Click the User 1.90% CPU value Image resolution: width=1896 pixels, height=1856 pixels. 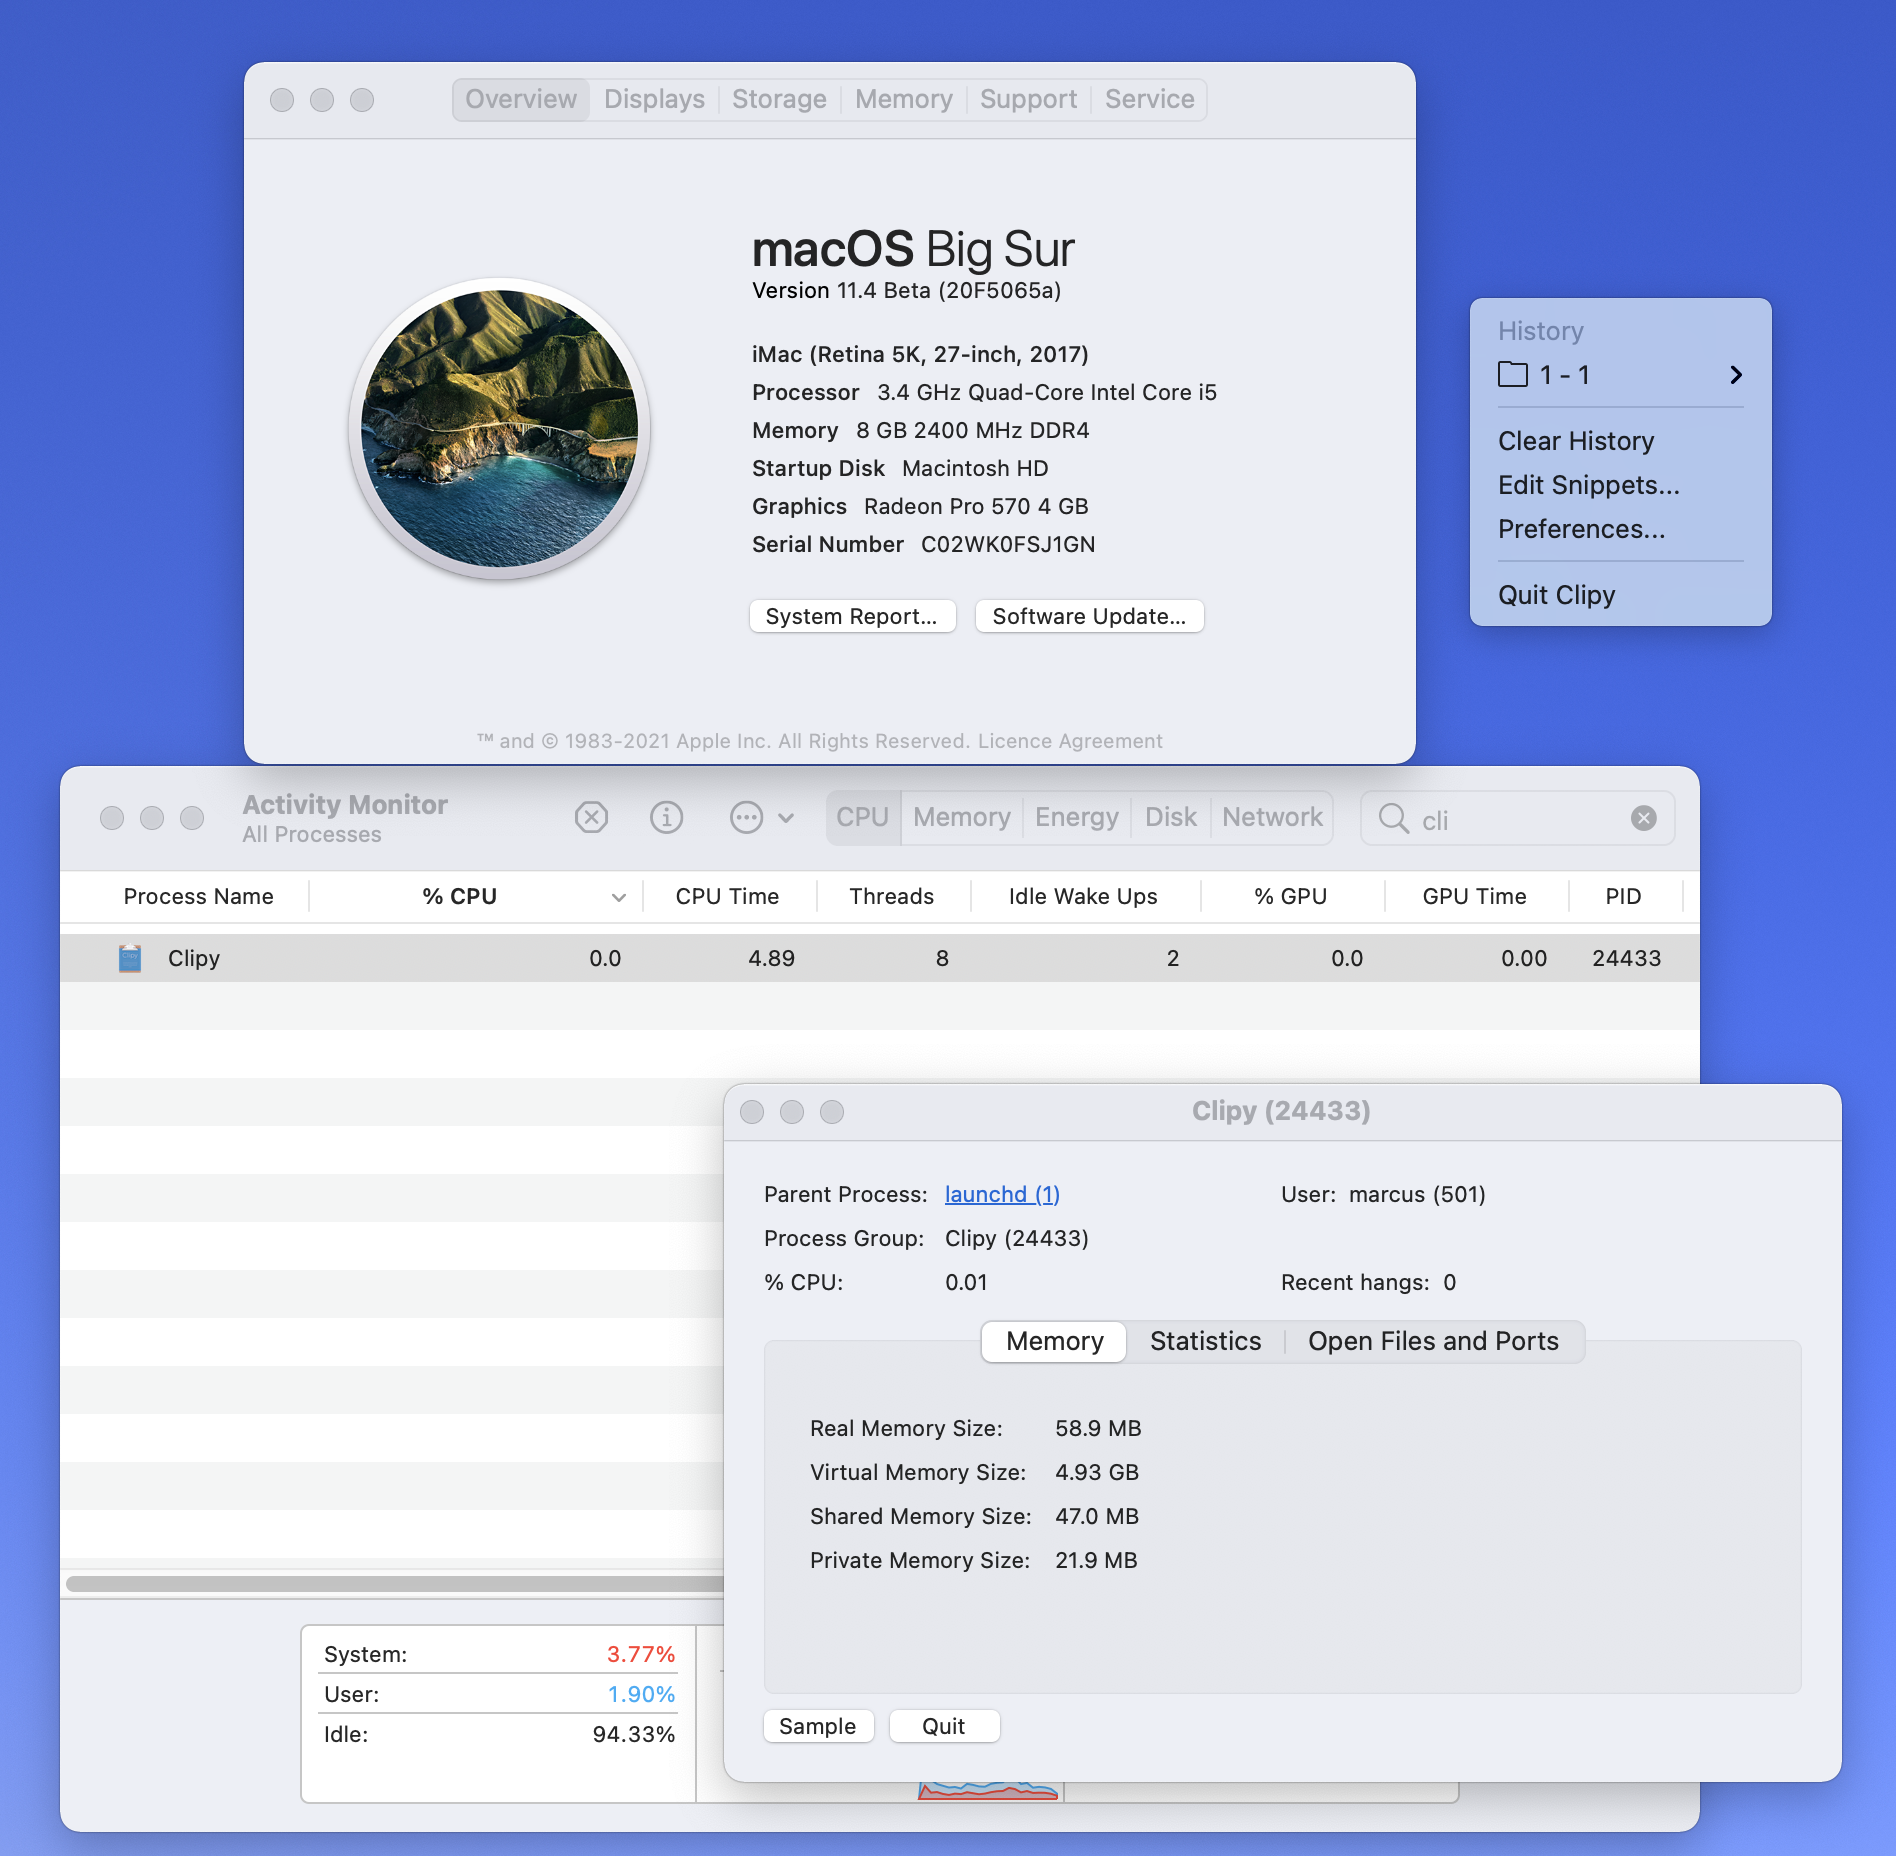click(641, 1694)
